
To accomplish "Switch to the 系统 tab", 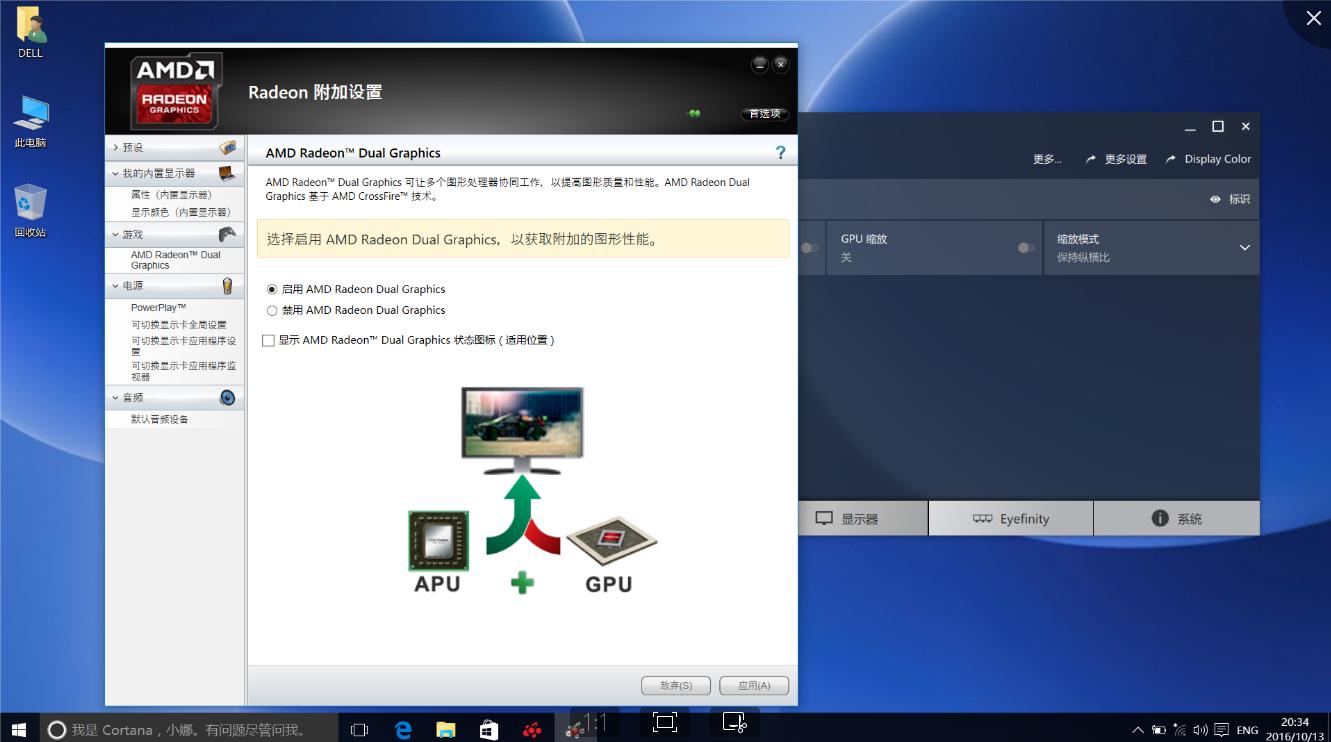I will [1177, 518].
